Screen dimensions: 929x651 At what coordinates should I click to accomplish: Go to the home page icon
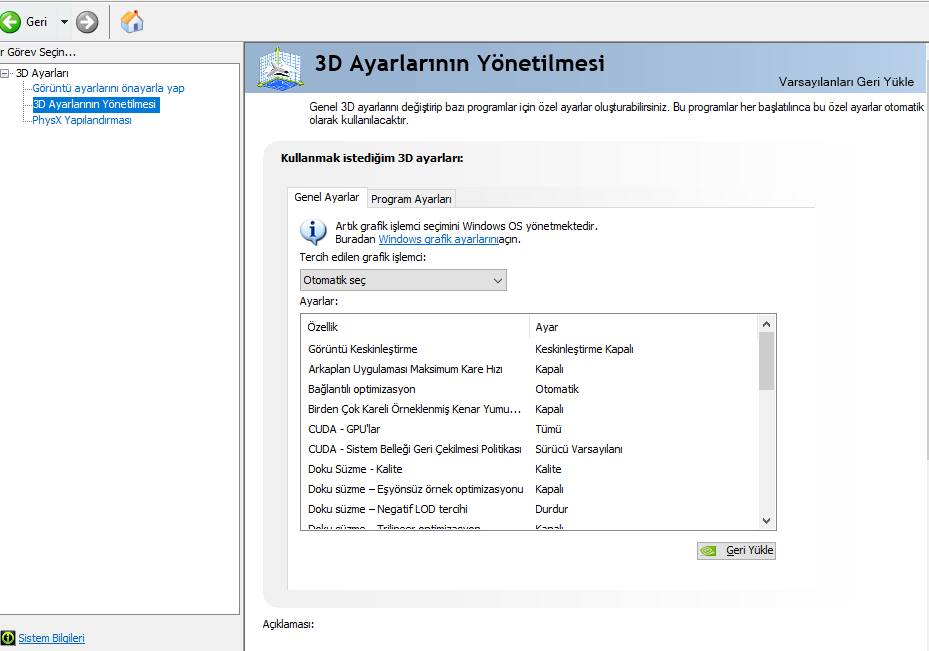pyautogui.click(x=132, y=22)
